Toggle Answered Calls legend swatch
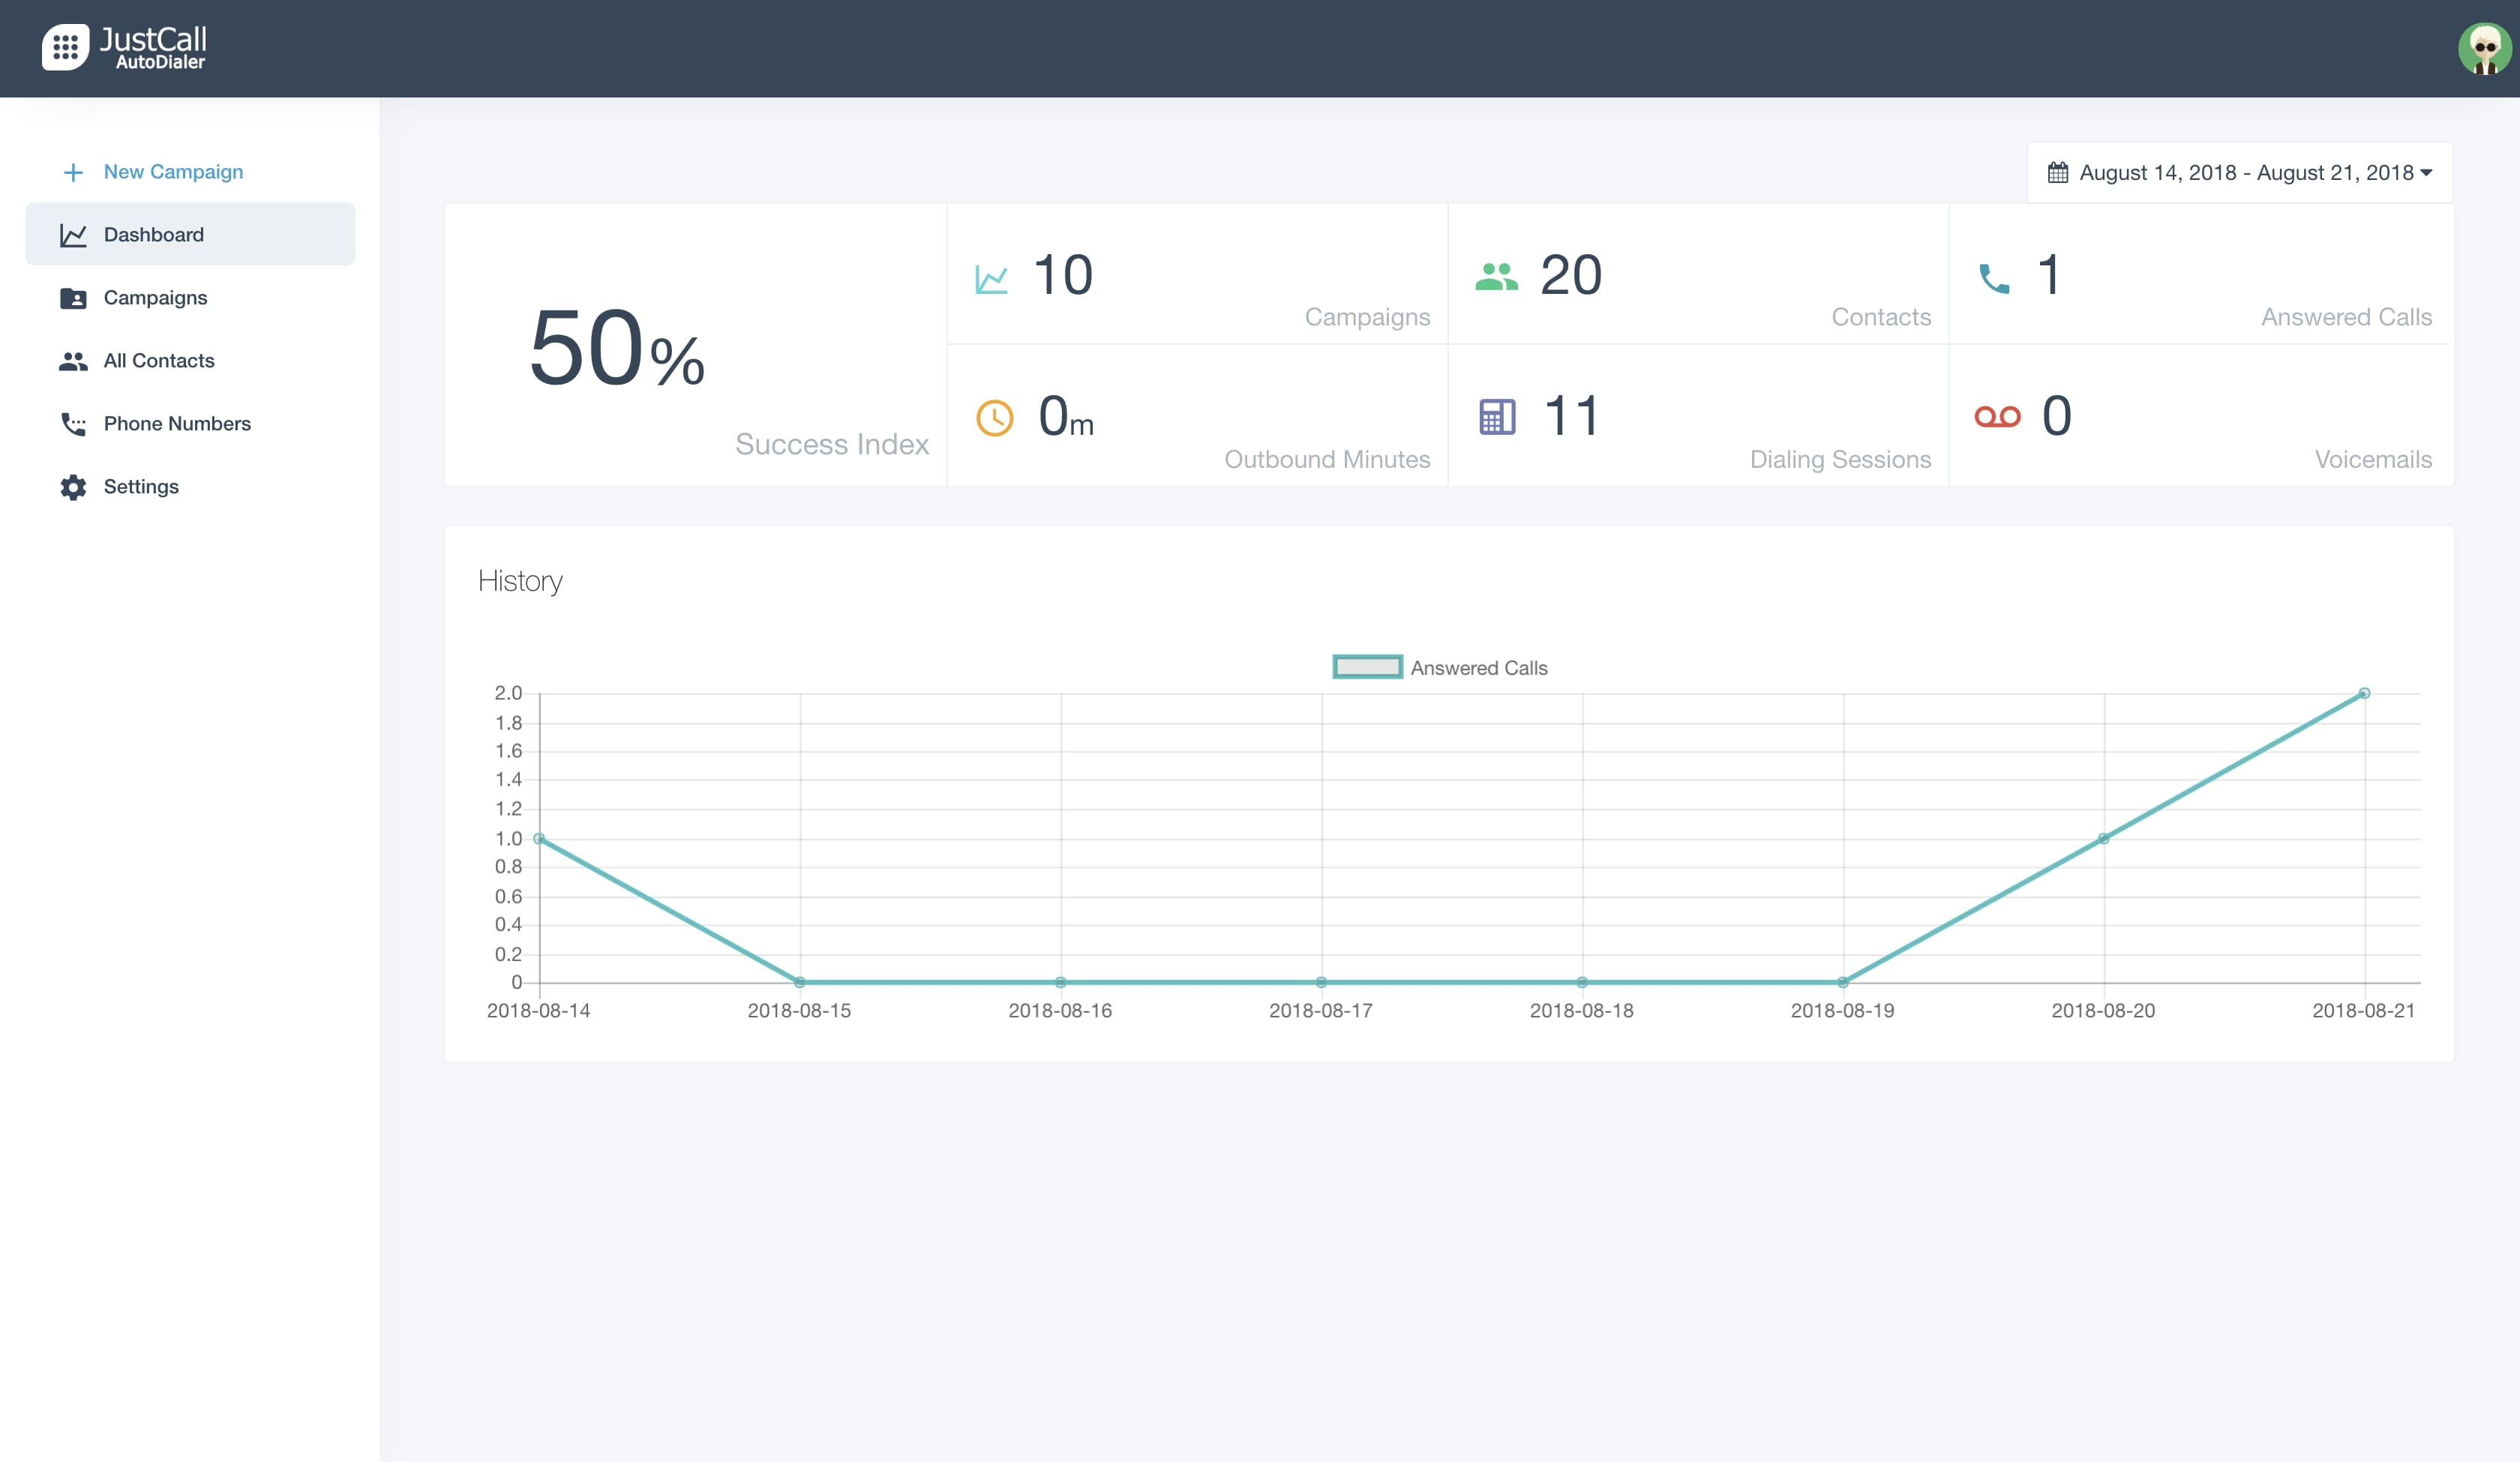This screenshot has width=2520, height=1462. tap(1367, 667)
